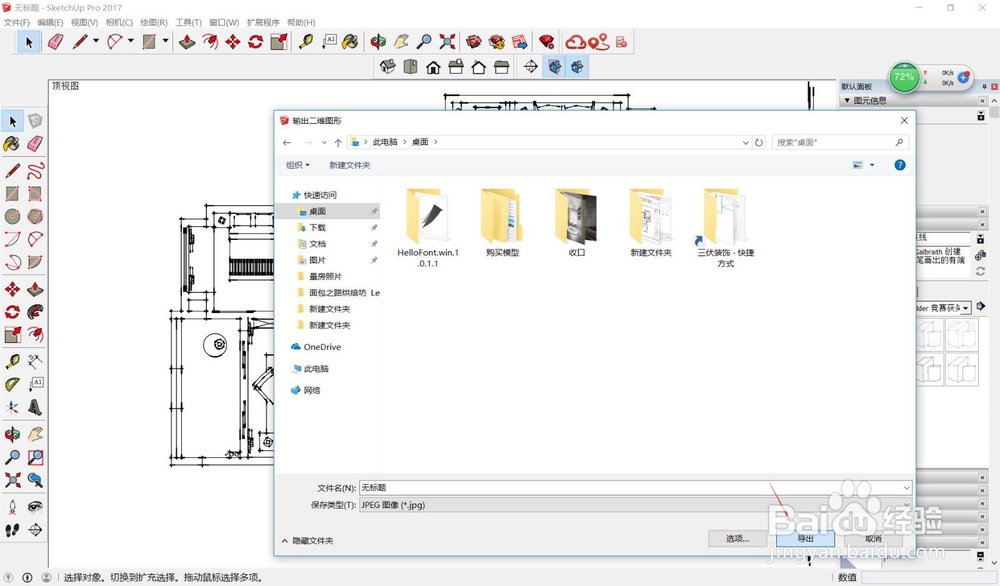
Task: Open the 相机(C) menu
Action: 119,22
